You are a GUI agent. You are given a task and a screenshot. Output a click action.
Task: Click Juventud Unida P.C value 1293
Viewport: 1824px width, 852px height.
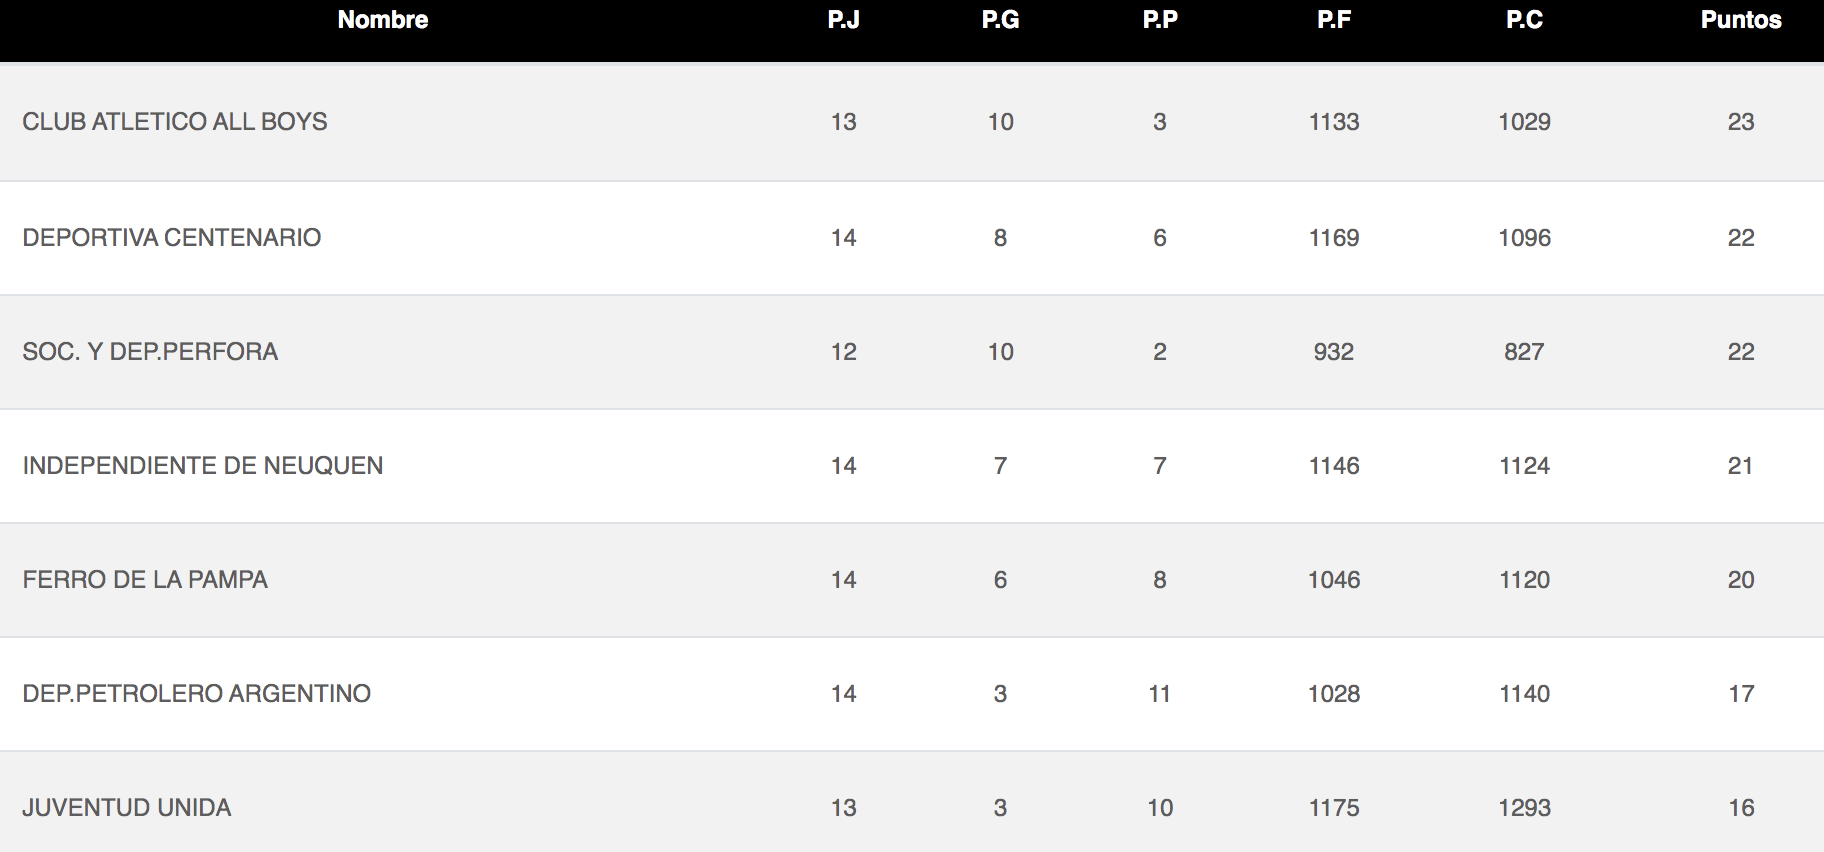(x=1525, y=808)
